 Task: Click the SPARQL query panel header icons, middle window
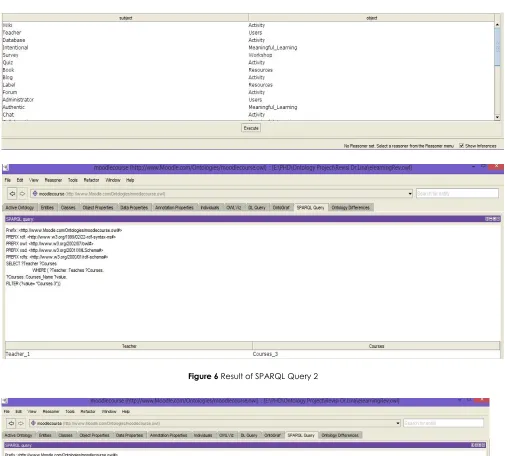coord(492,219)
